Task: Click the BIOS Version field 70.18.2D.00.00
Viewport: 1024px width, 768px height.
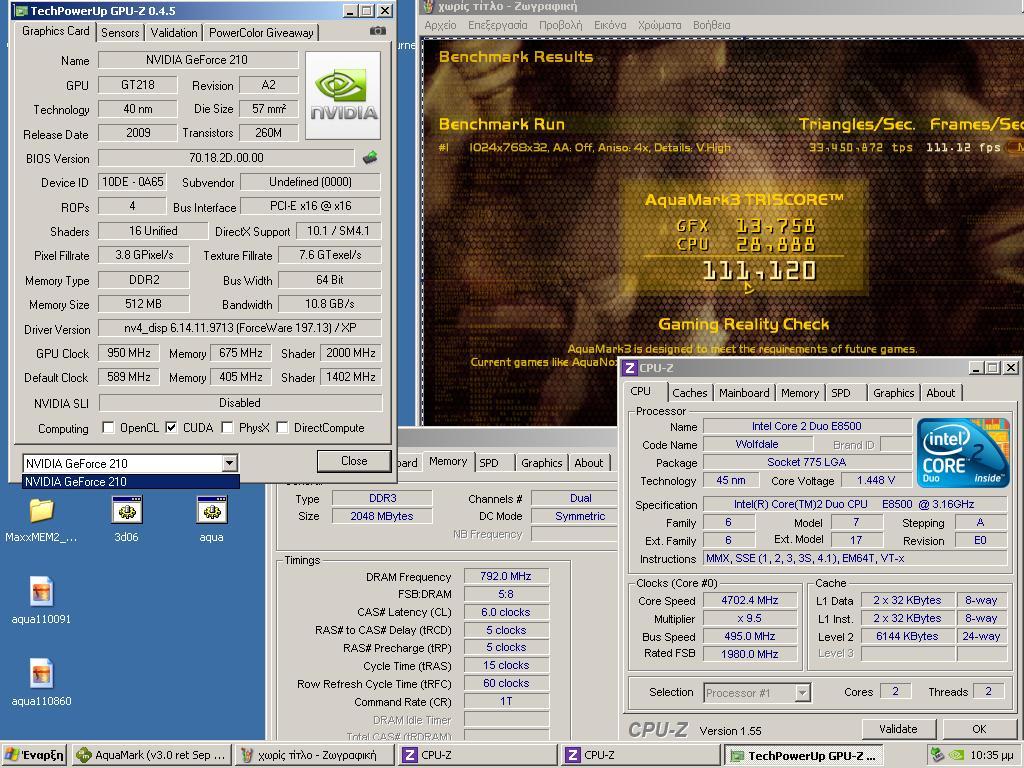Action: click(226, 157)
